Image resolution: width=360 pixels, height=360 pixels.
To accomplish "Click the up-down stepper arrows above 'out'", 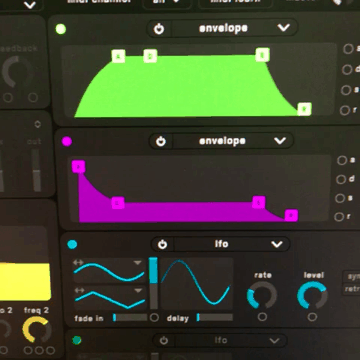I will pyautogui.click(x=37, y=124).
